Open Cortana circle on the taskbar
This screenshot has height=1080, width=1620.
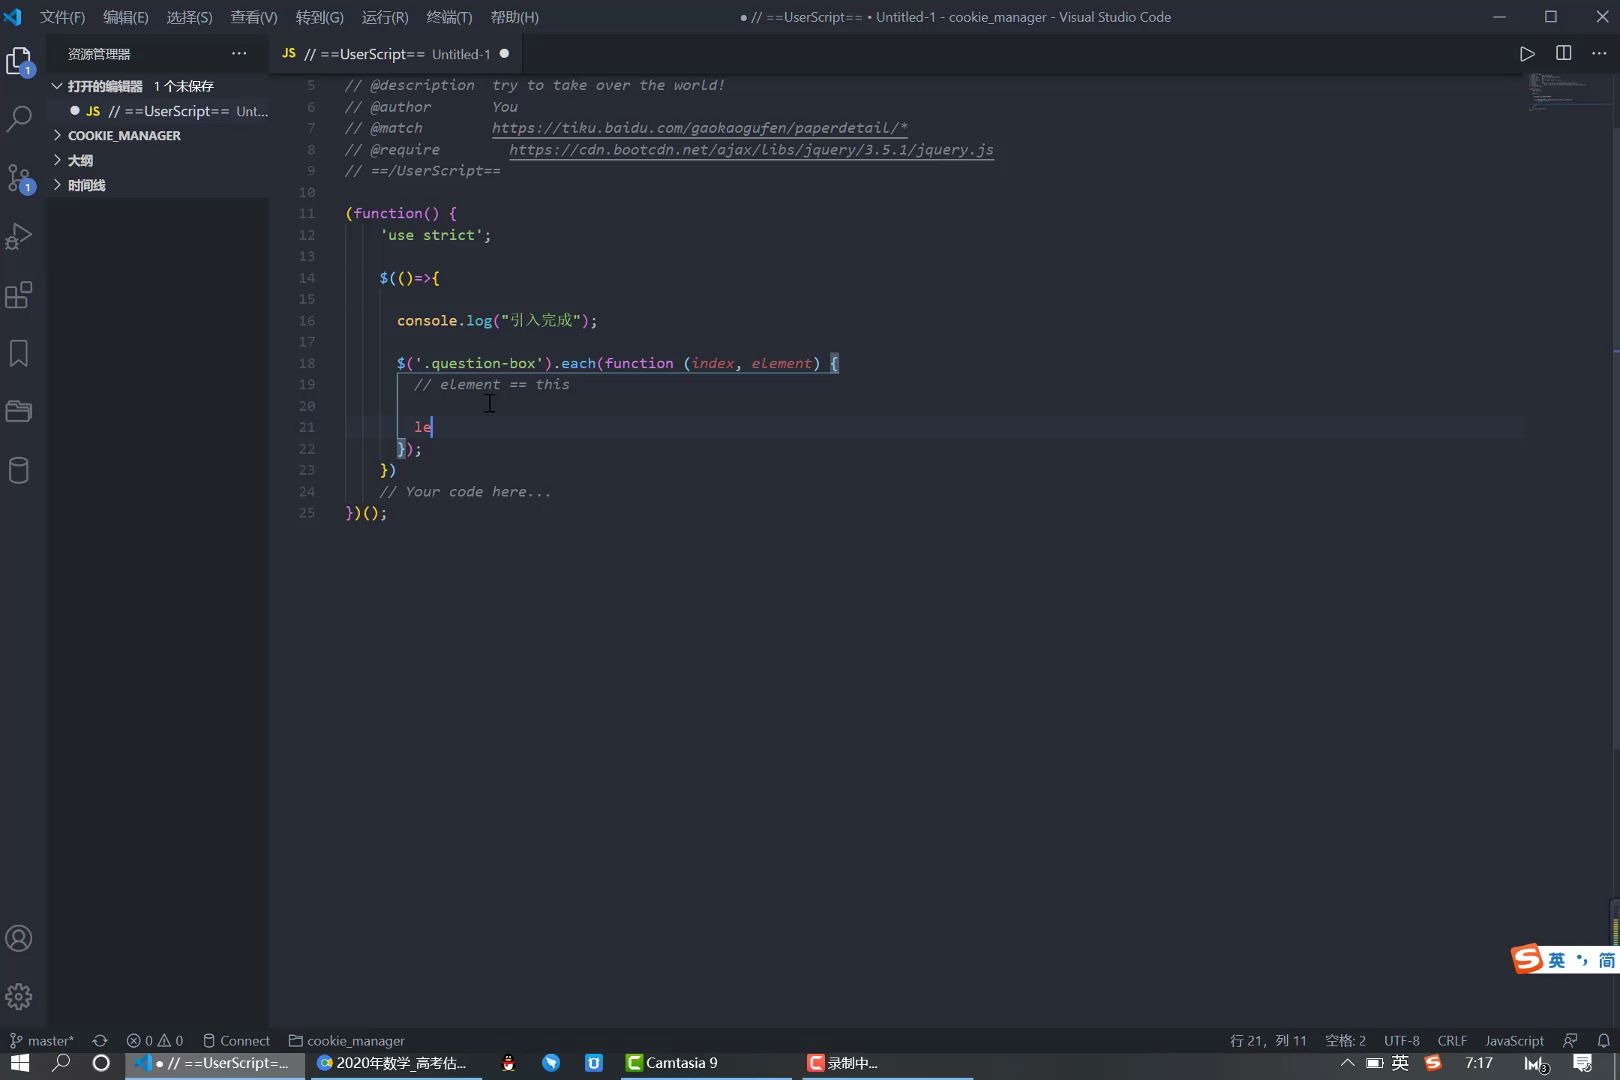pyautogui.click(x=101, y=1063)
